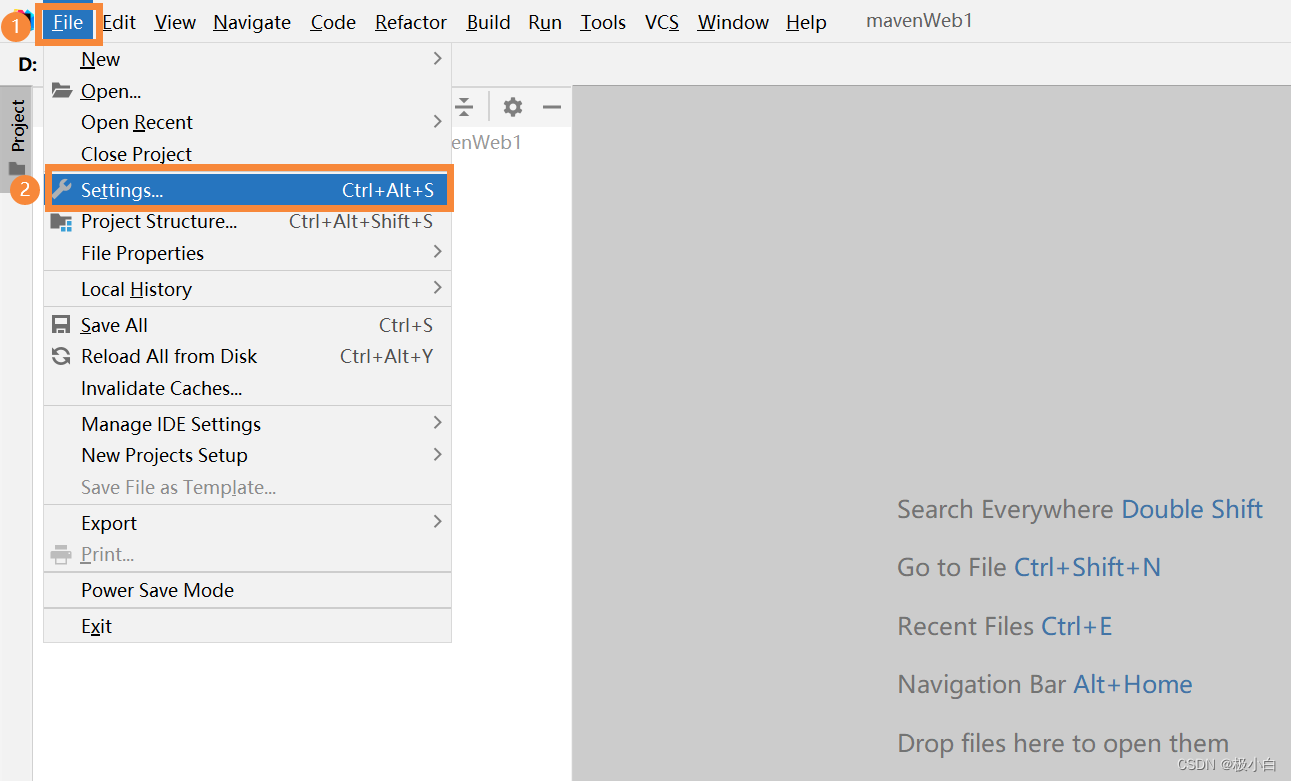Expand the File Properties submenu

coord(247,253)
